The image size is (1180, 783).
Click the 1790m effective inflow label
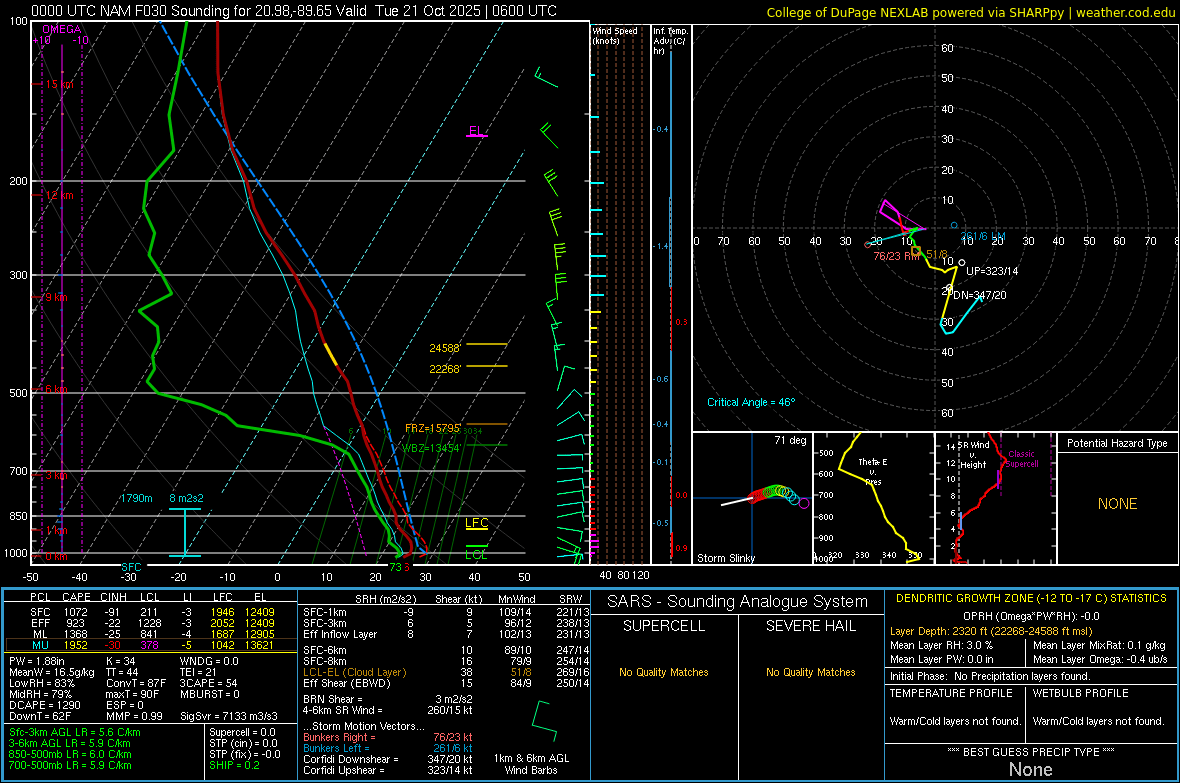pos(136,498)
